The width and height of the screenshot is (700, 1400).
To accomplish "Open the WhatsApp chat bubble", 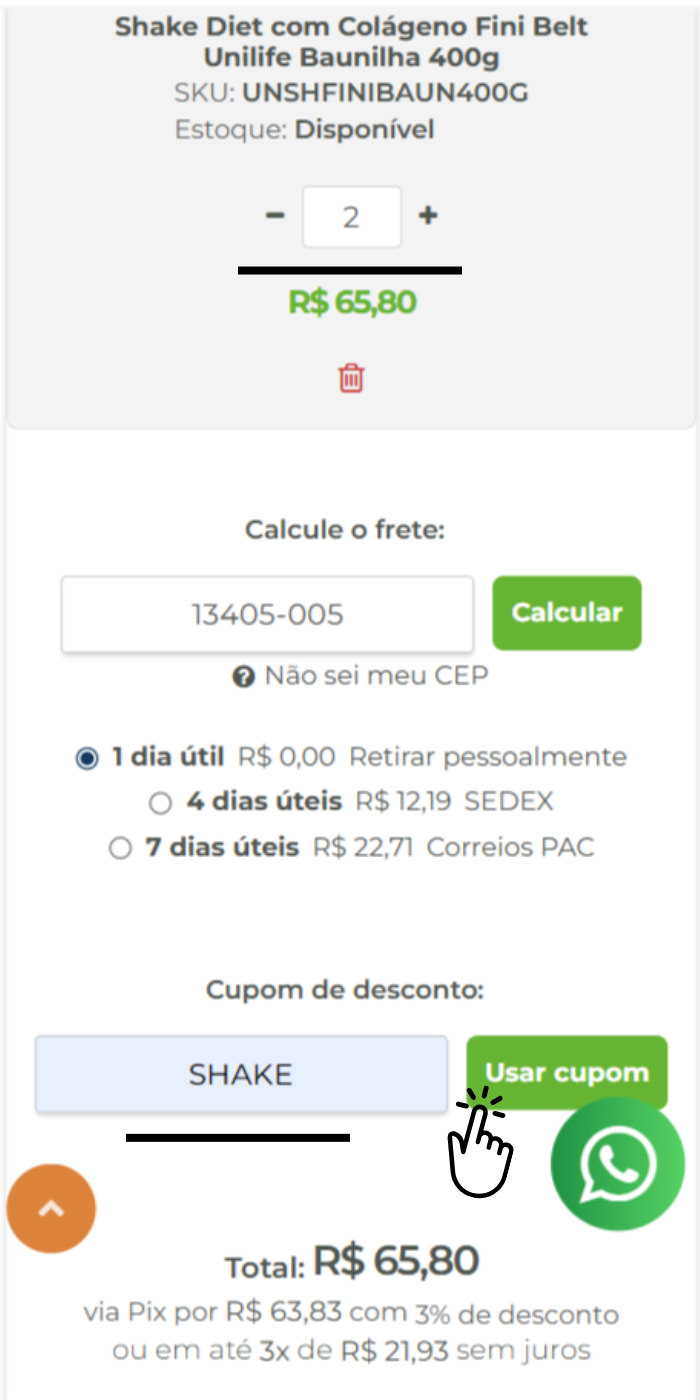I will pyautogui.click(x=617, y=1164).
